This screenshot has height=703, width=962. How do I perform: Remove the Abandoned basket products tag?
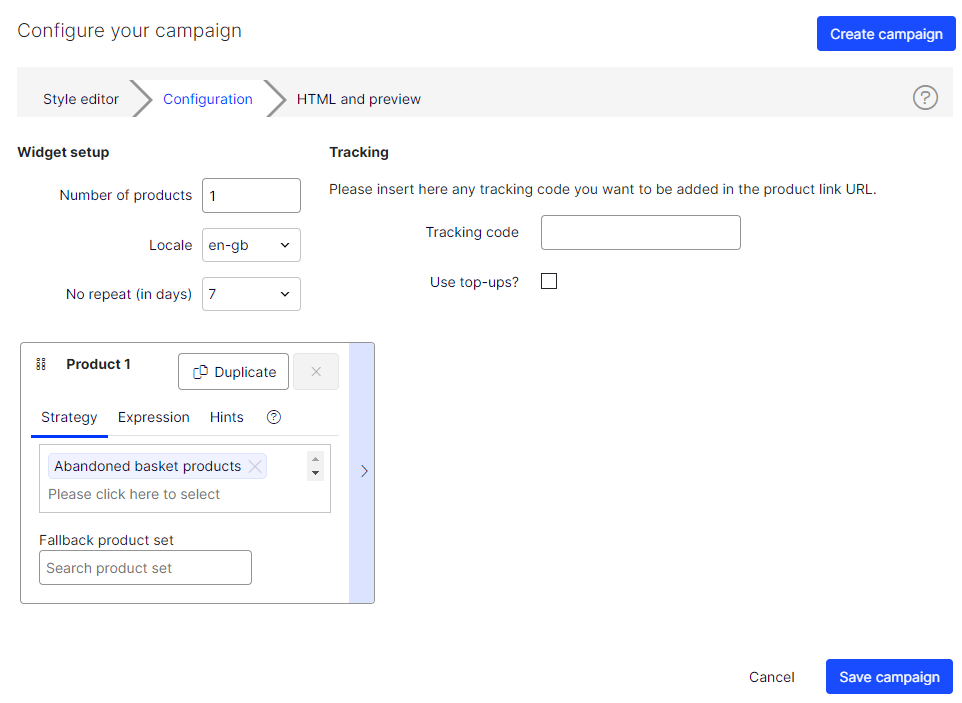[255, 467]
